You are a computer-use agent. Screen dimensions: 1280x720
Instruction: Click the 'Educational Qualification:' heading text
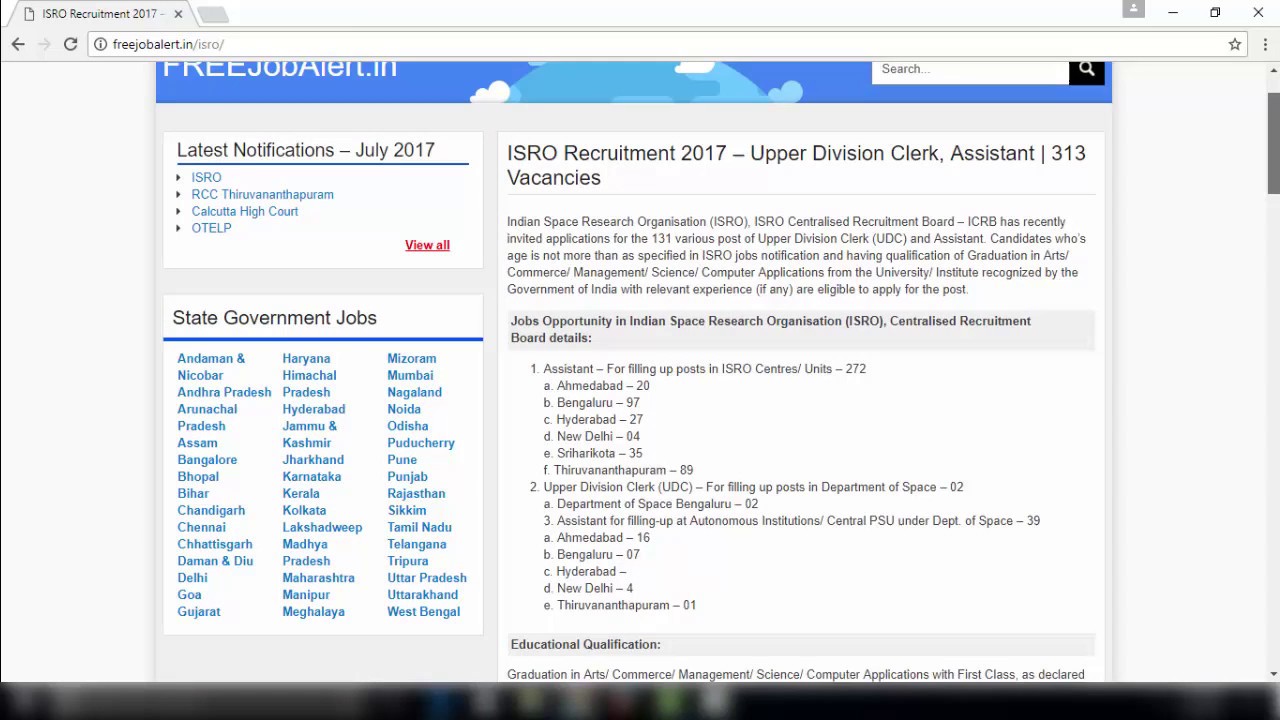[x=585, y=645]
